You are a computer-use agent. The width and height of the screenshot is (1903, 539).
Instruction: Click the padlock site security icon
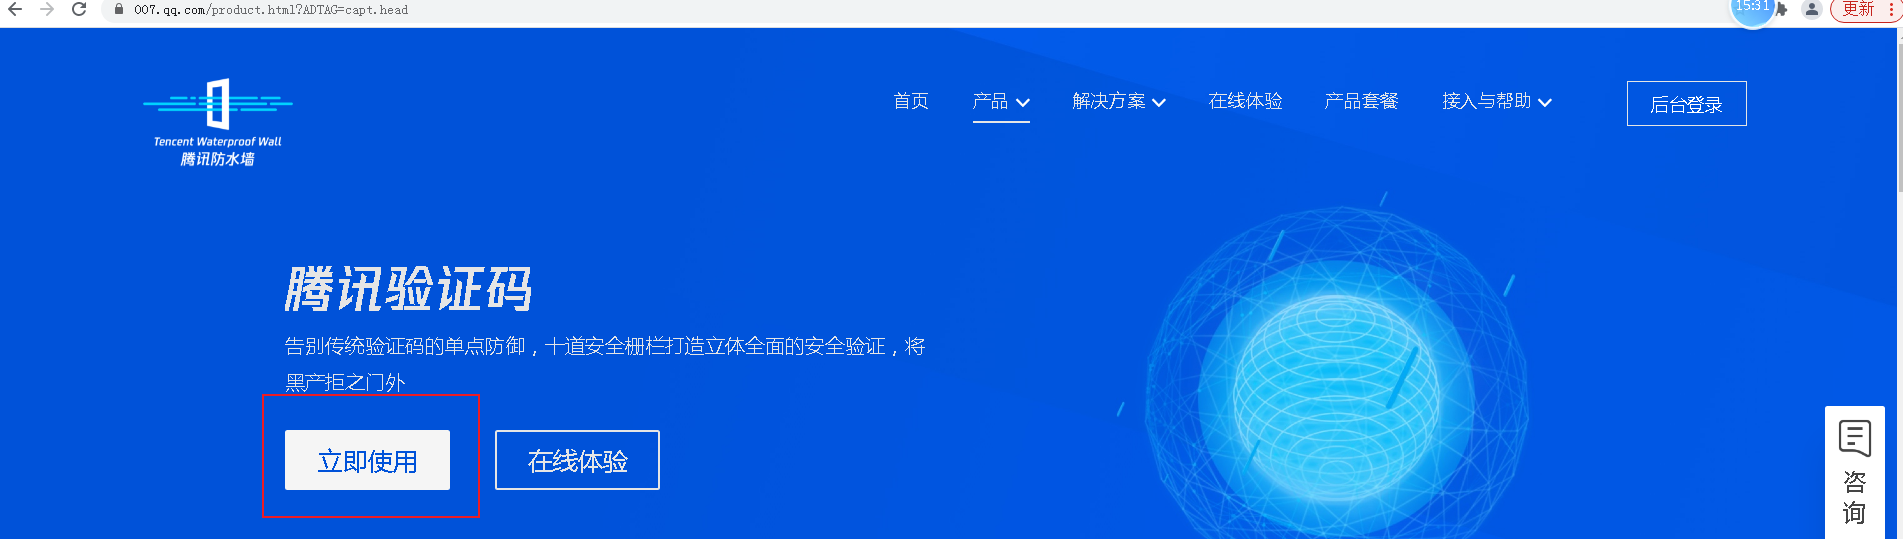[119, 9]
